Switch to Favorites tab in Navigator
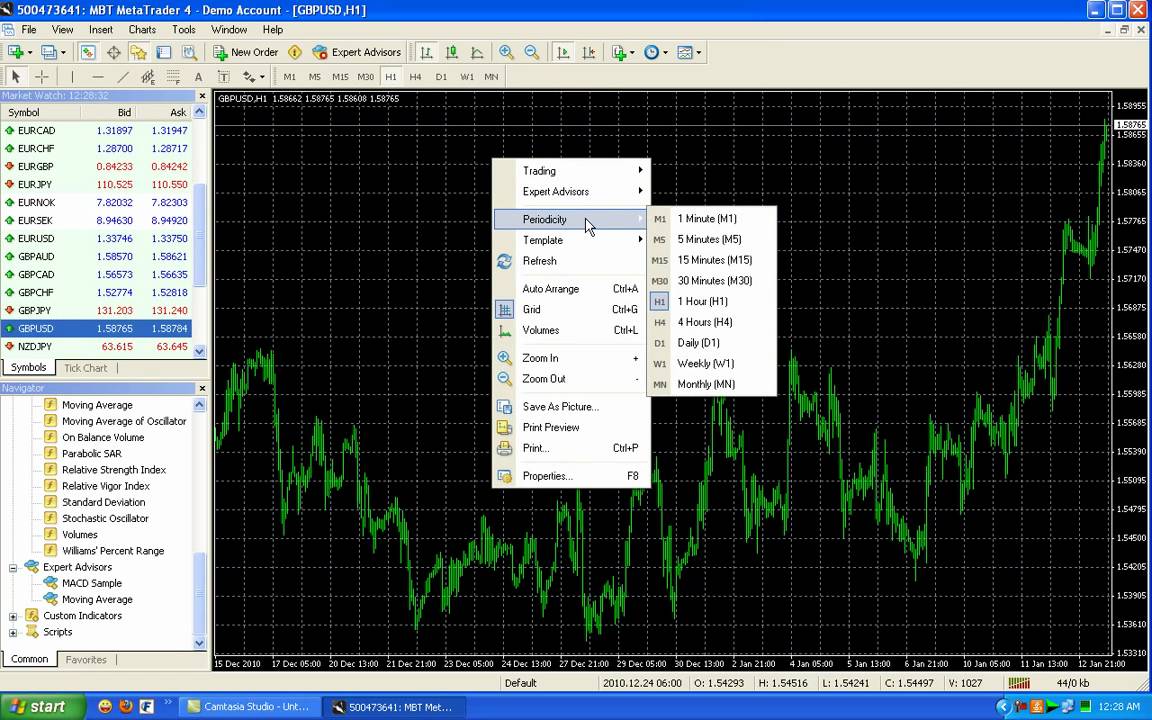The height and width of the screenshot is (720, 1152). pos(86,660)
